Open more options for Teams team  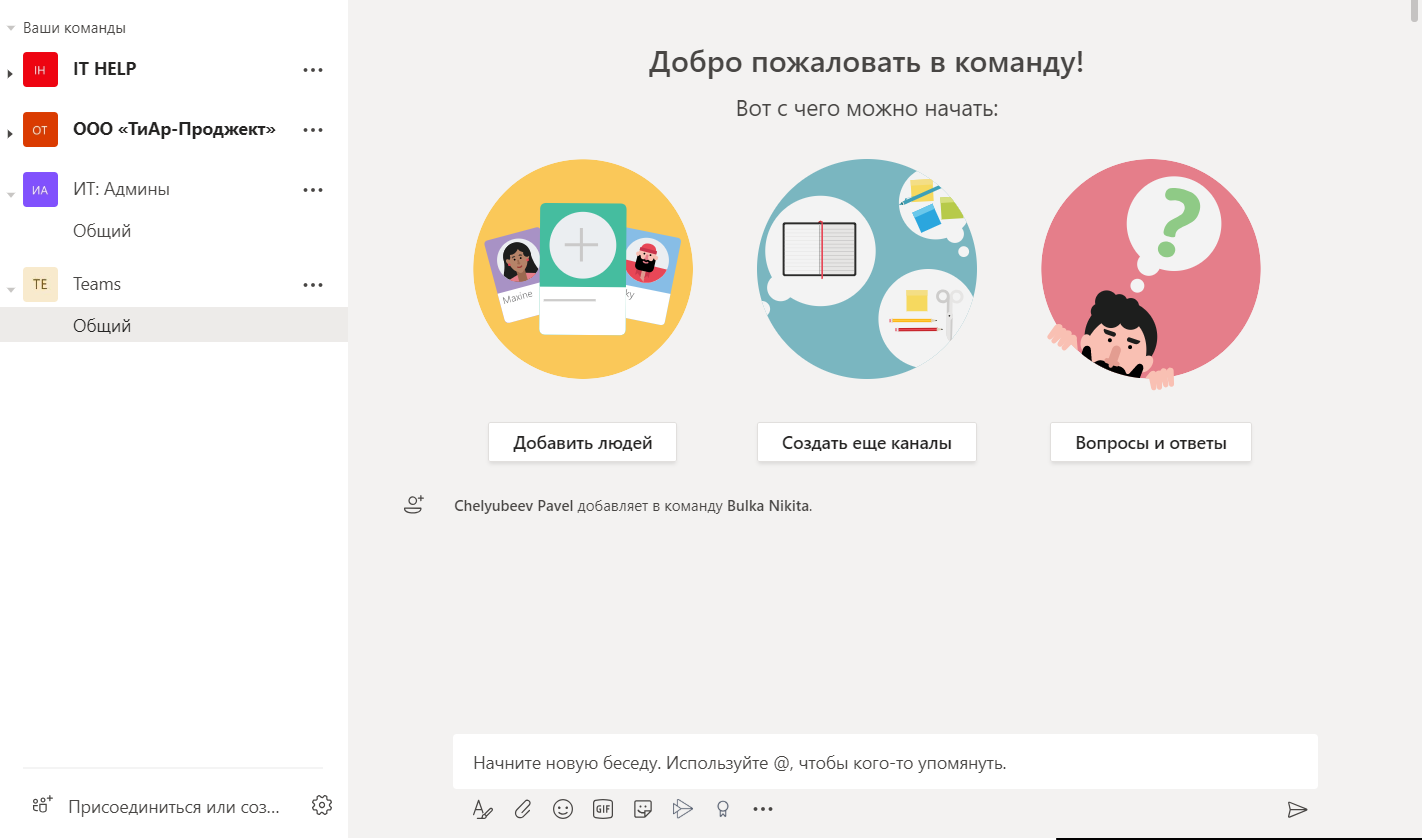[313, 285]
